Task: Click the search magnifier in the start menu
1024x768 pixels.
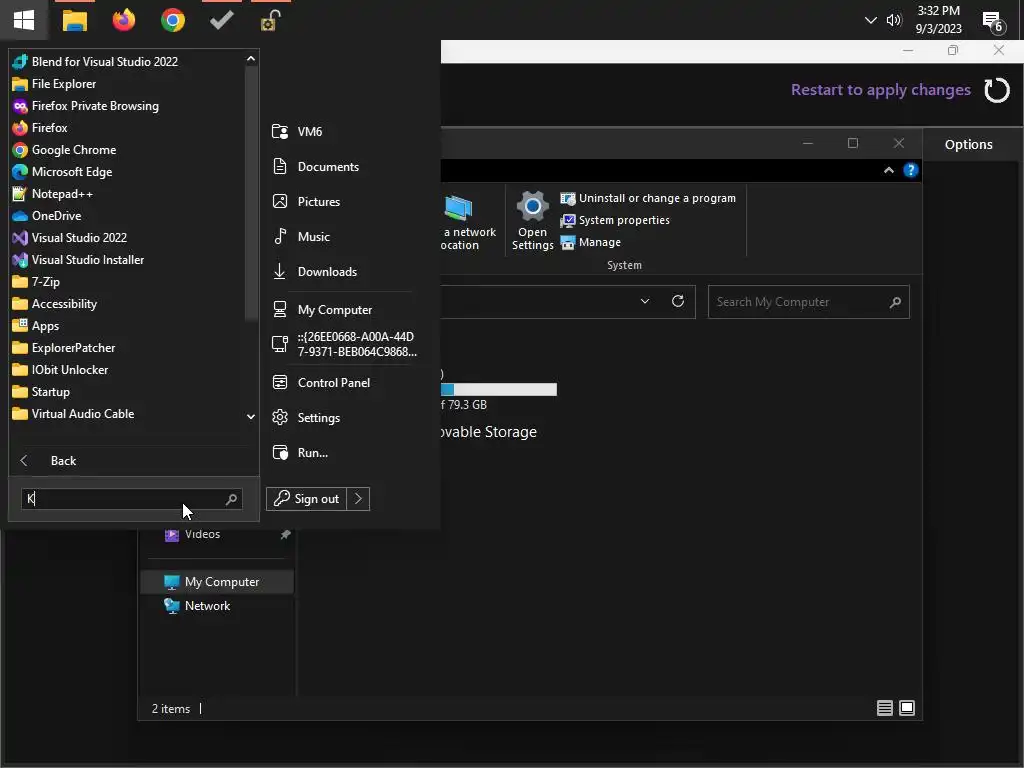Action: (231, 499)
